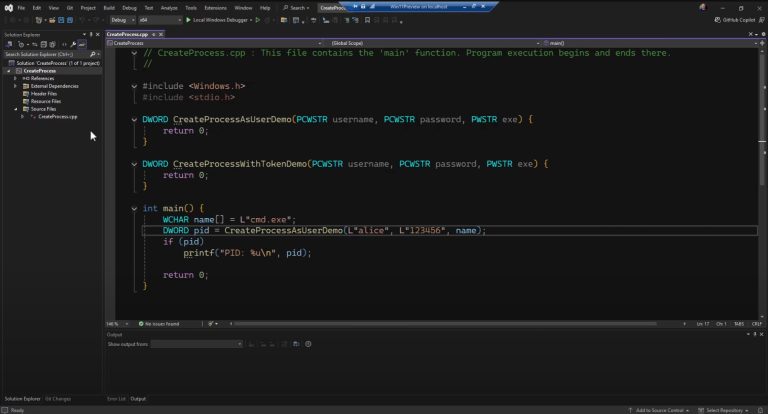Open the Build menu

tap(108, 7)
